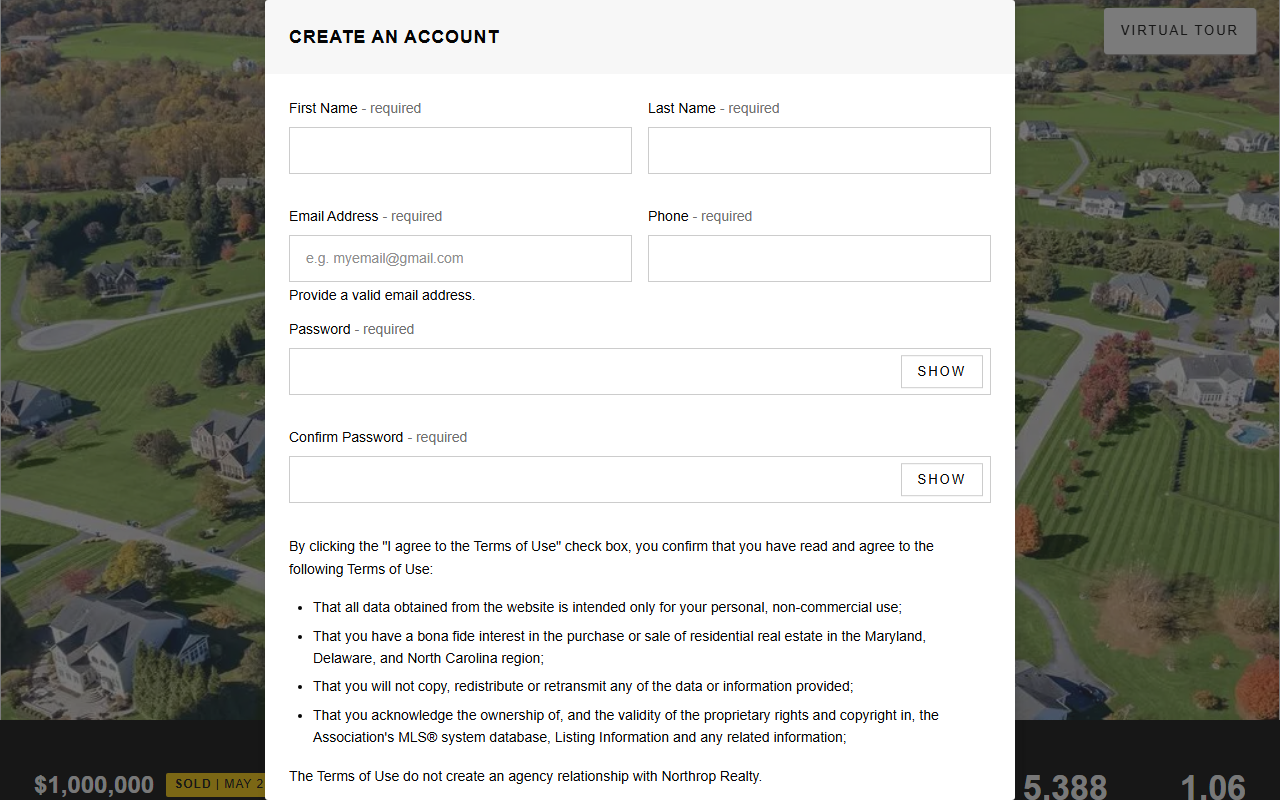Click inside the Password text box
The height and width of the screenshot is (800, 1280).
click(594, 371)
